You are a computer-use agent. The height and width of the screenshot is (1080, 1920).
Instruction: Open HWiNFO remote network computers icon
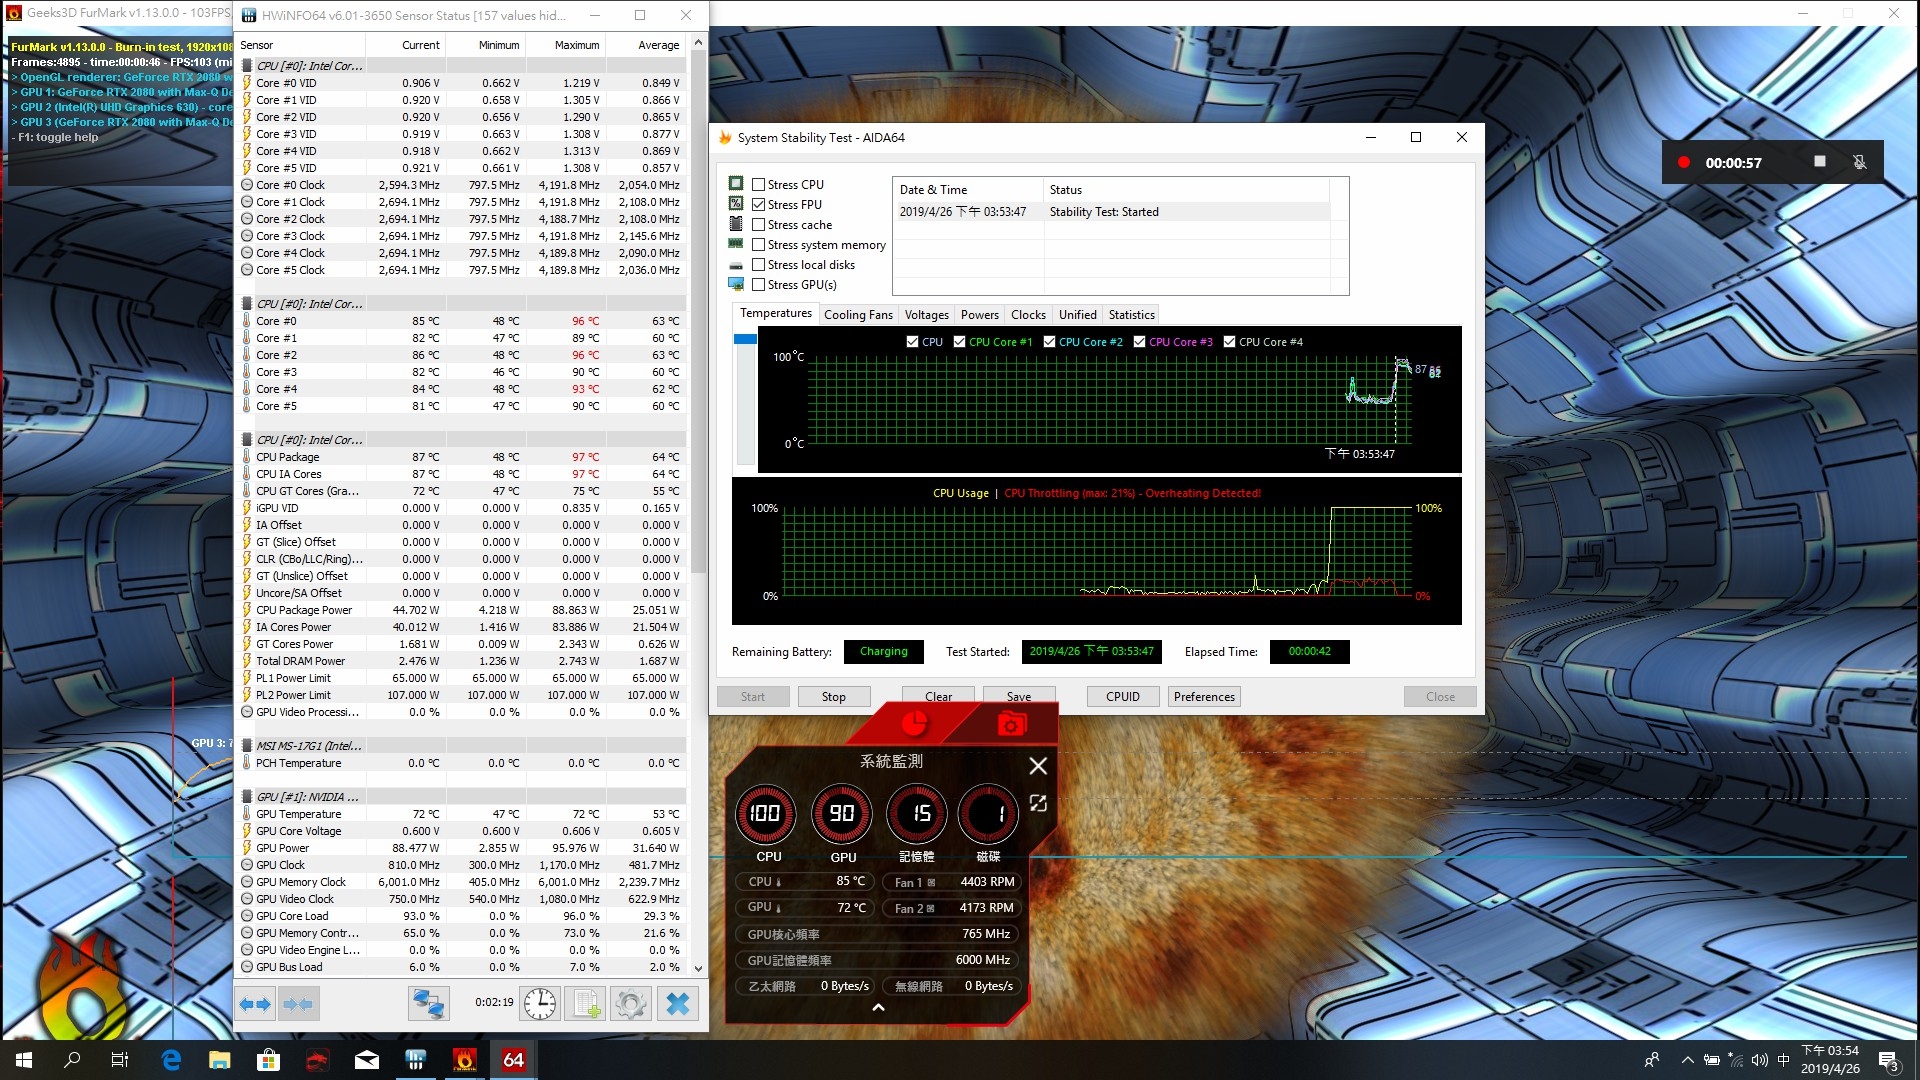(429, 1004)
